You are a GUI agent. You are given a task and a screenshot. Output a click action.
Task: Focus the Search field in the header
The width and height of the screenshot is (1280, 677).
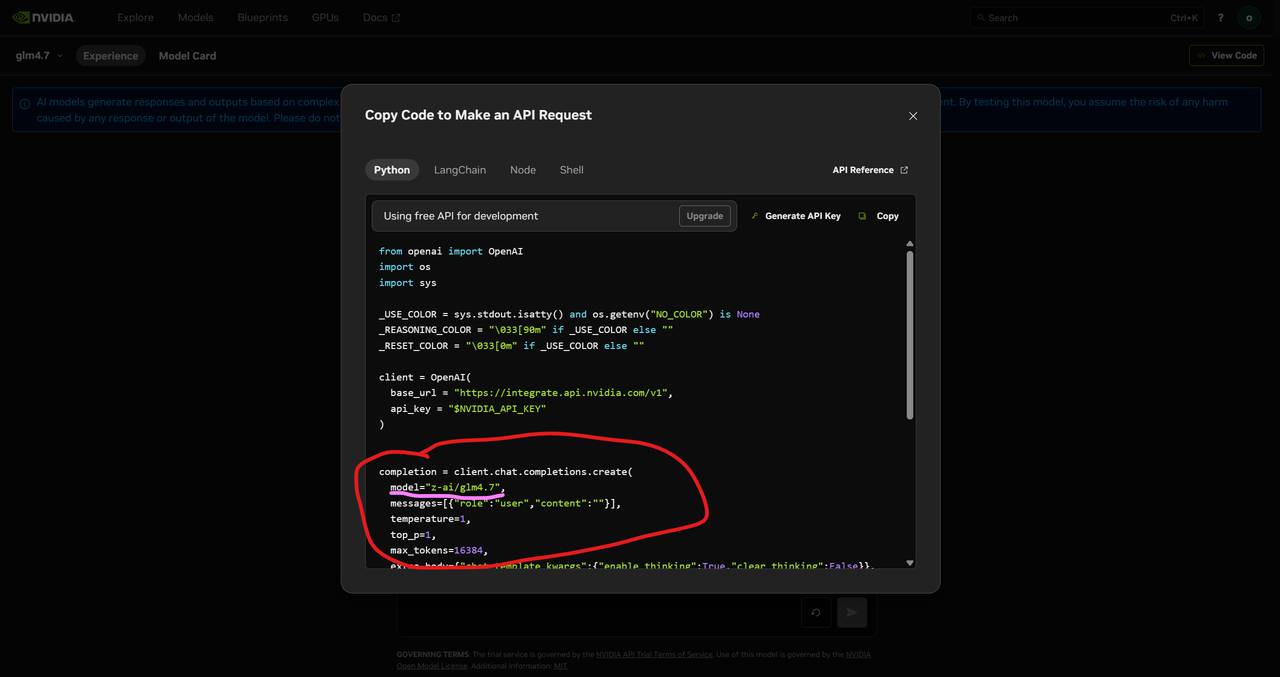(x=1087, y=17)
